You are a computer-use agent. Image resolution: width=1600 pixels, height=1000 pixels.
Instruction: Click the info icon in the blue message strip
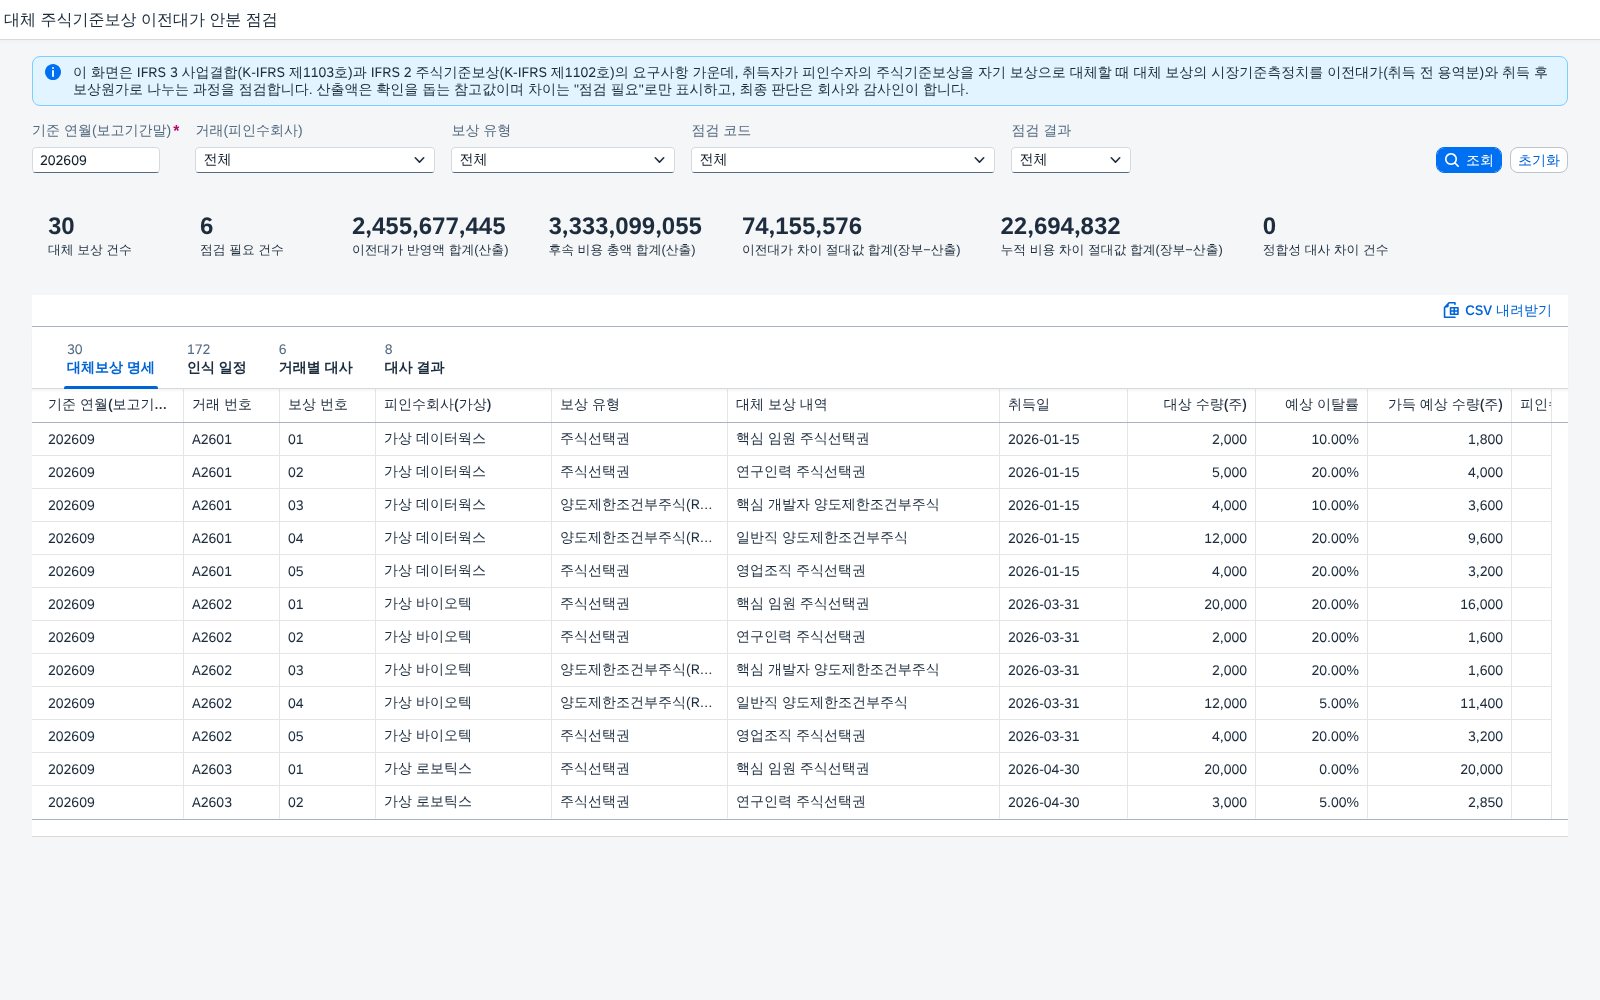(53, 72)
